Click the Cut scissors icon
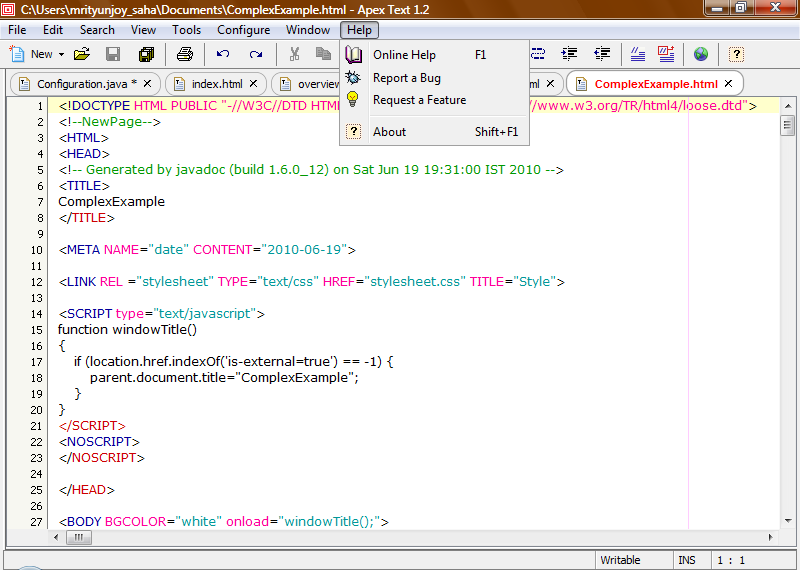The image size is (800, 570). click(x=294, y=54)
